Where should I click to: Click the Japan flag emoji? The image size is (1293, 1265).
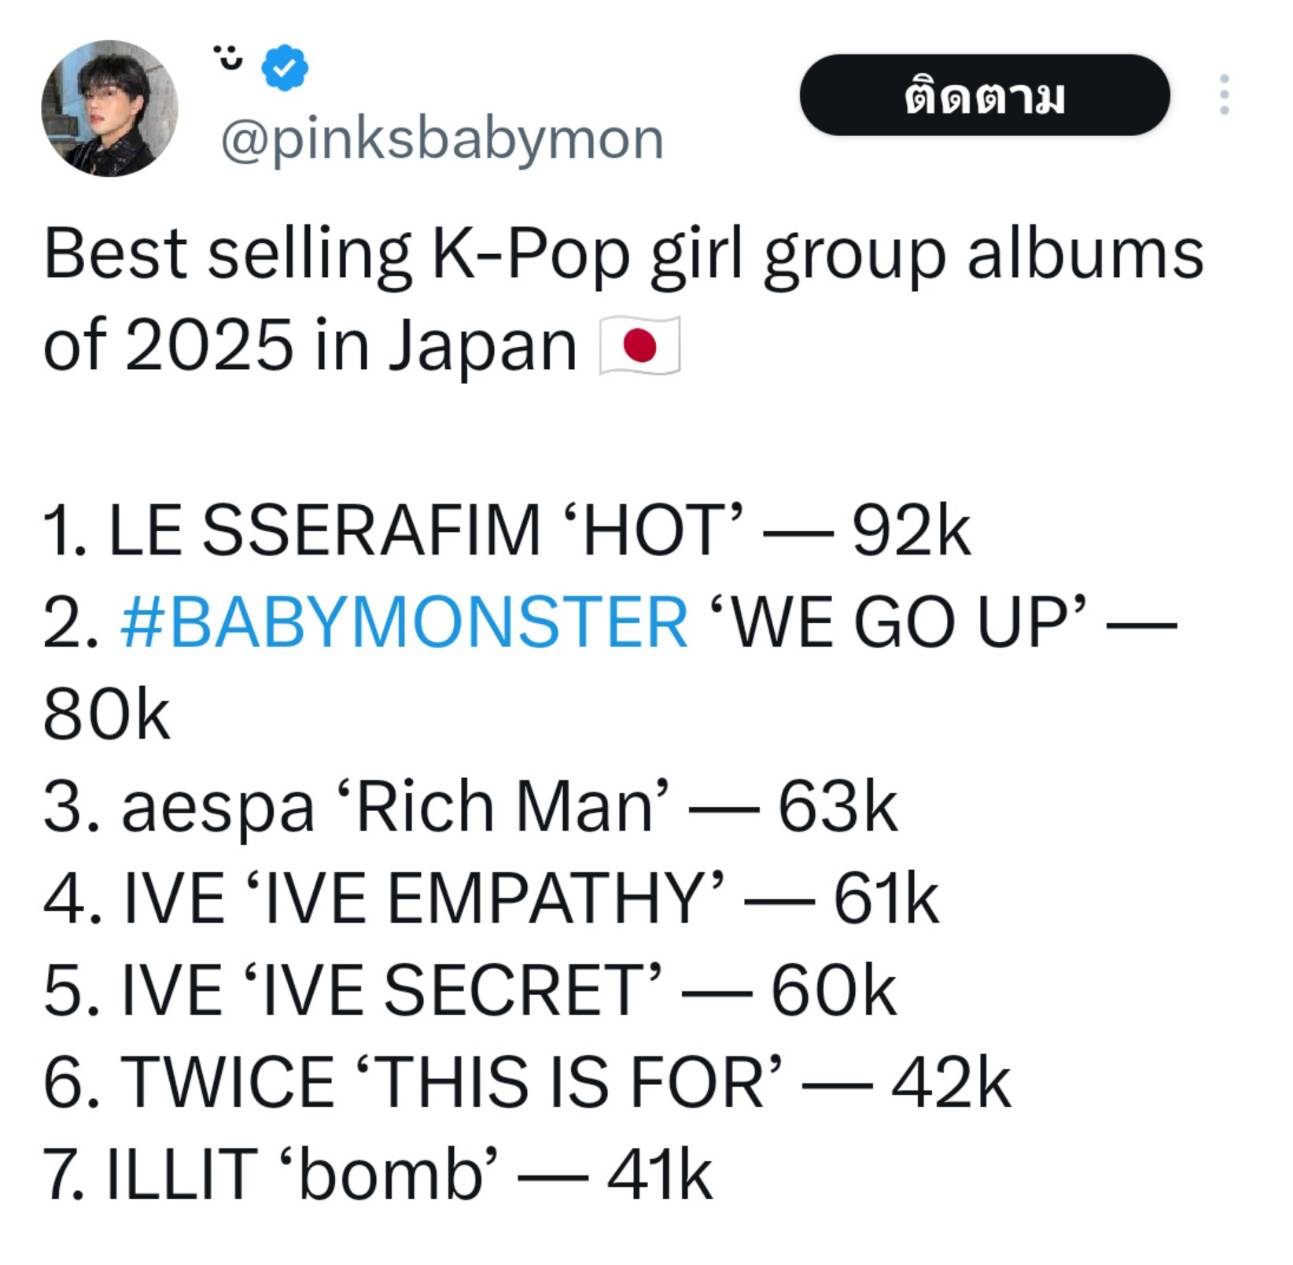639,346
